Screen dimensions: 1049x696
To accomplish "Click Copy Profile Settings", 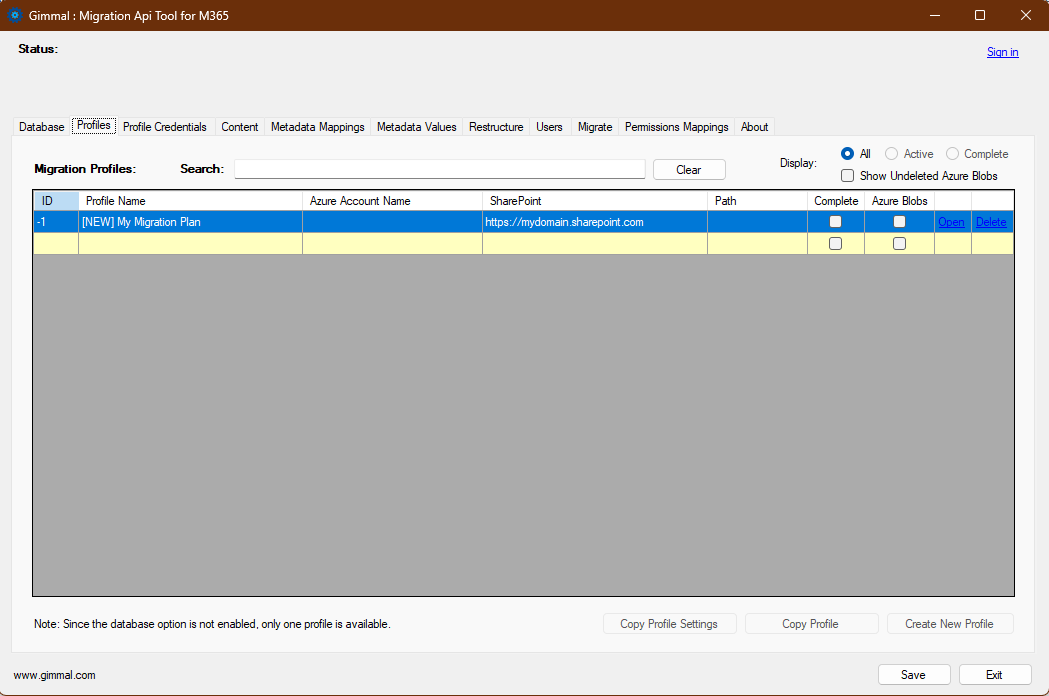I will [669, 623].
